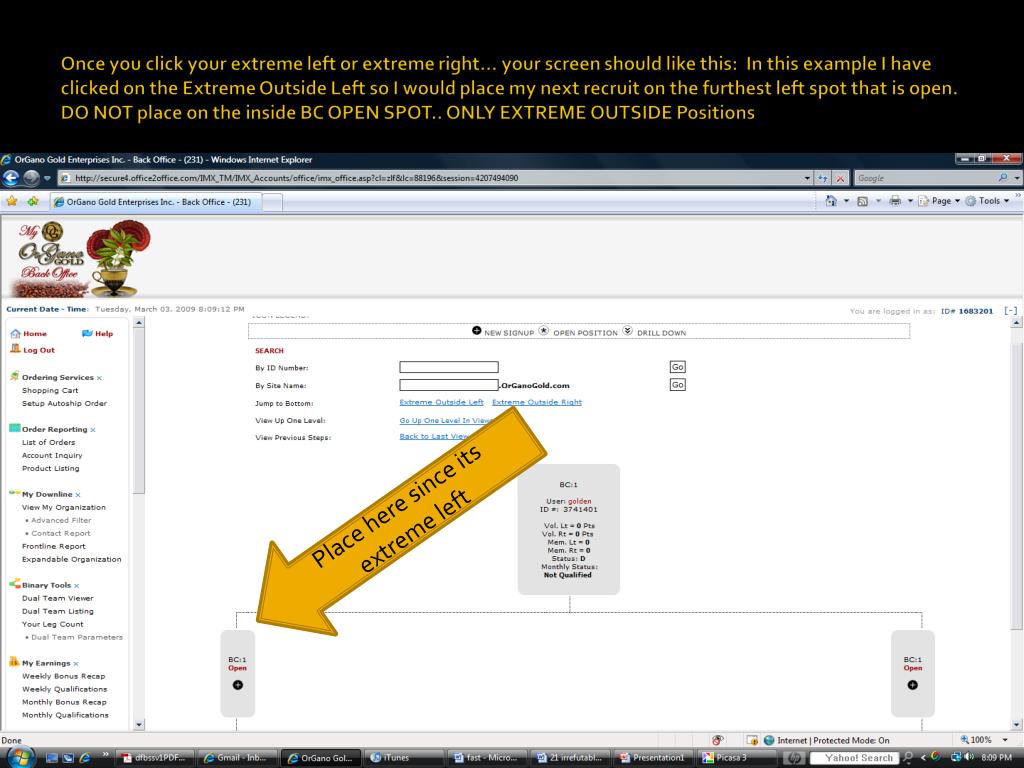Click the browser Forward arrow button
Viewport: 1024px width, 768px height.
click(x=31, y=178)
